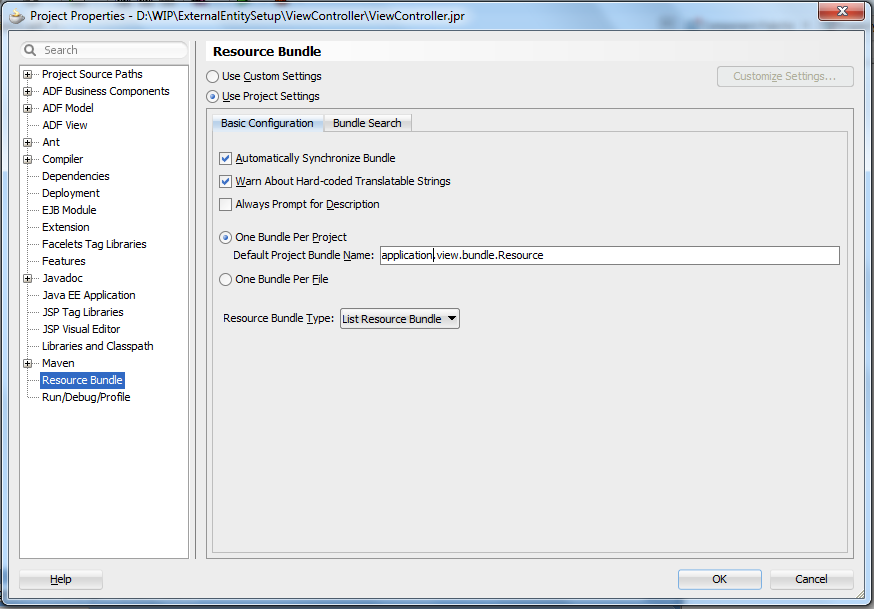874x609 pixels.
Task: Select JSP Tag Libraries item
Action: [x=82, y=312]
